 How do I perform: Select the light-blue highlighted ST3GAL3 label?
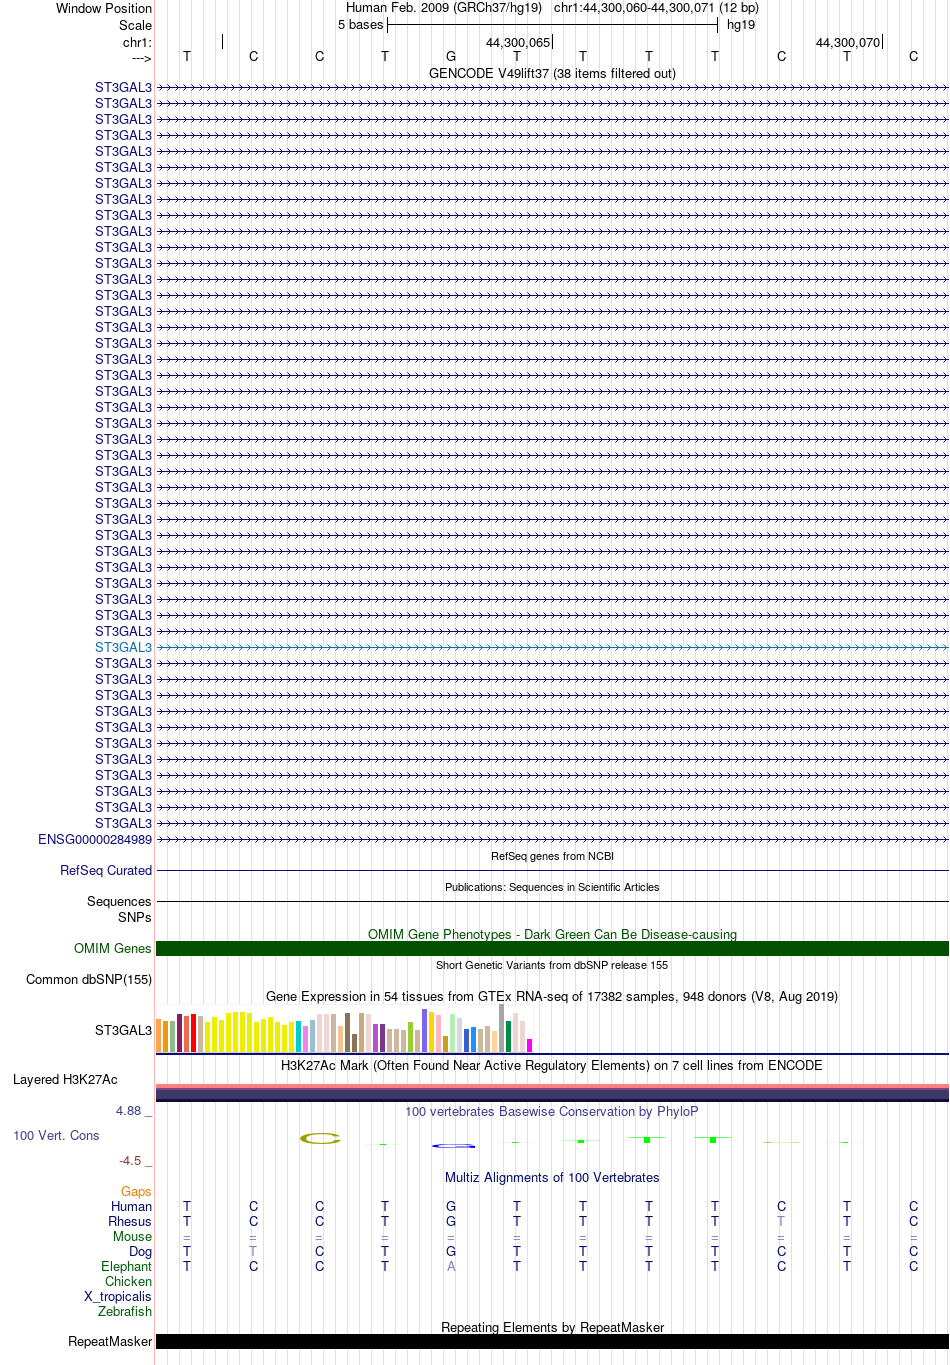[124, 647]
